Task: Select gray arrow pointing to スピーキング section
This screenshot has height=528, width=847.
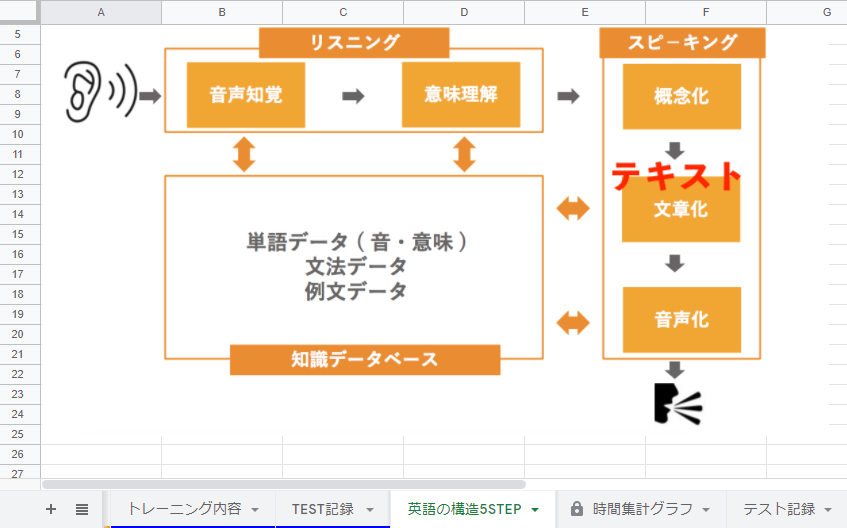Action: (568, 96)
